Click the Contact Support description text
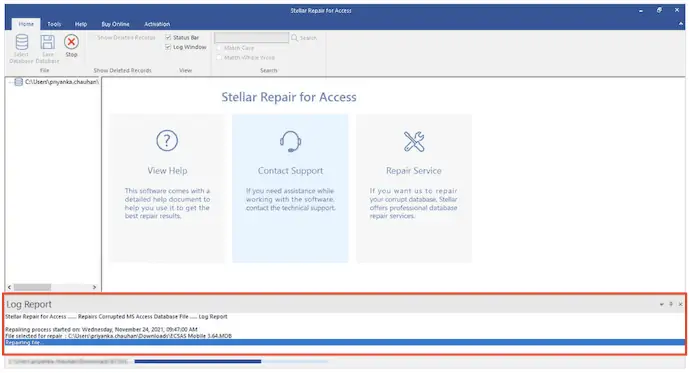The image size is (690, 373). (290, 199)
